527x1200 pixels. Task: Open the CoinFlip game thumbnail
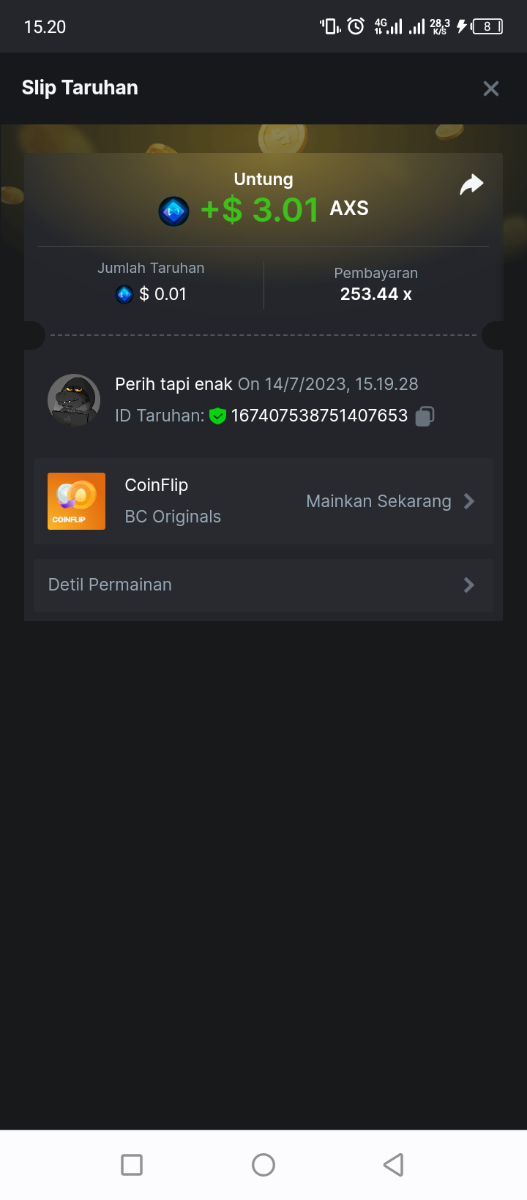(76, 501)
